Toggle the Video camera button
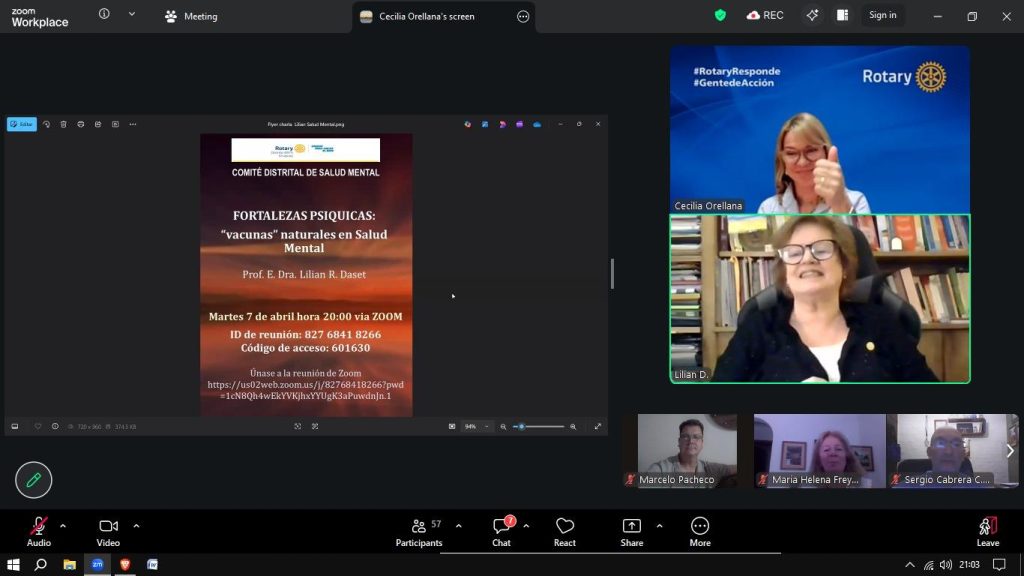 click(108, 531)
